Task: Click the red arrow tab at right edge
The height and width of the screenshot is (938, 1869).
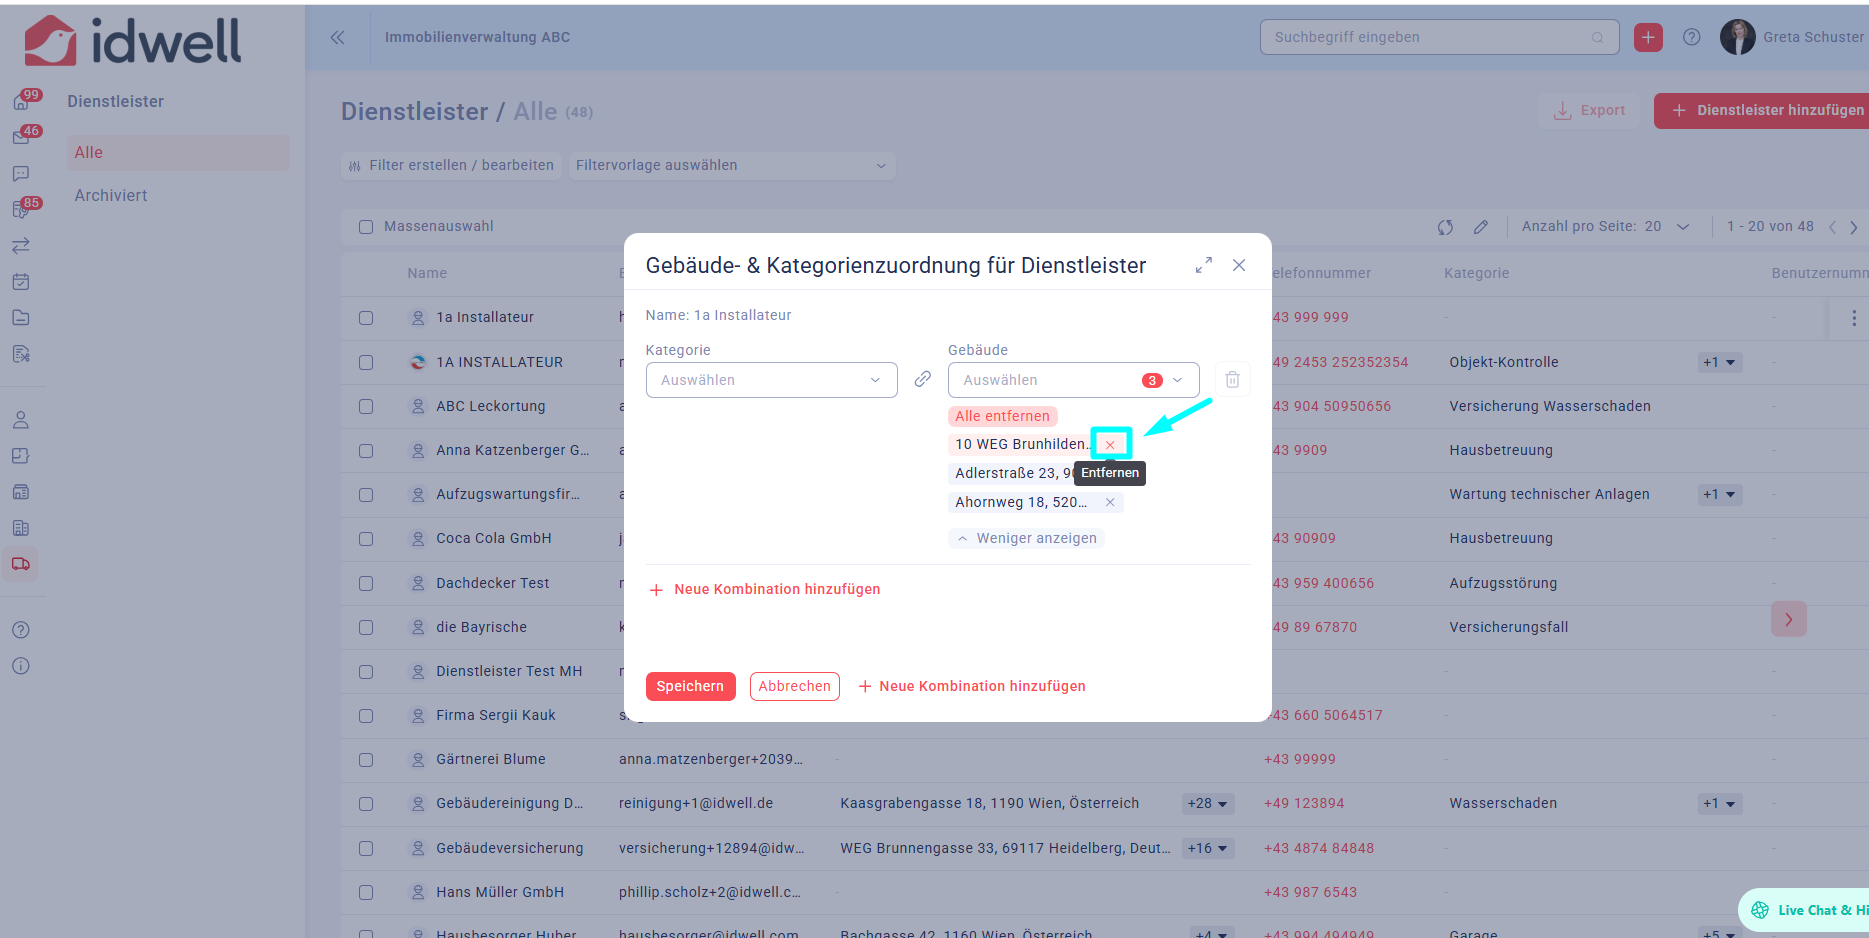Action: point(1788,619)
